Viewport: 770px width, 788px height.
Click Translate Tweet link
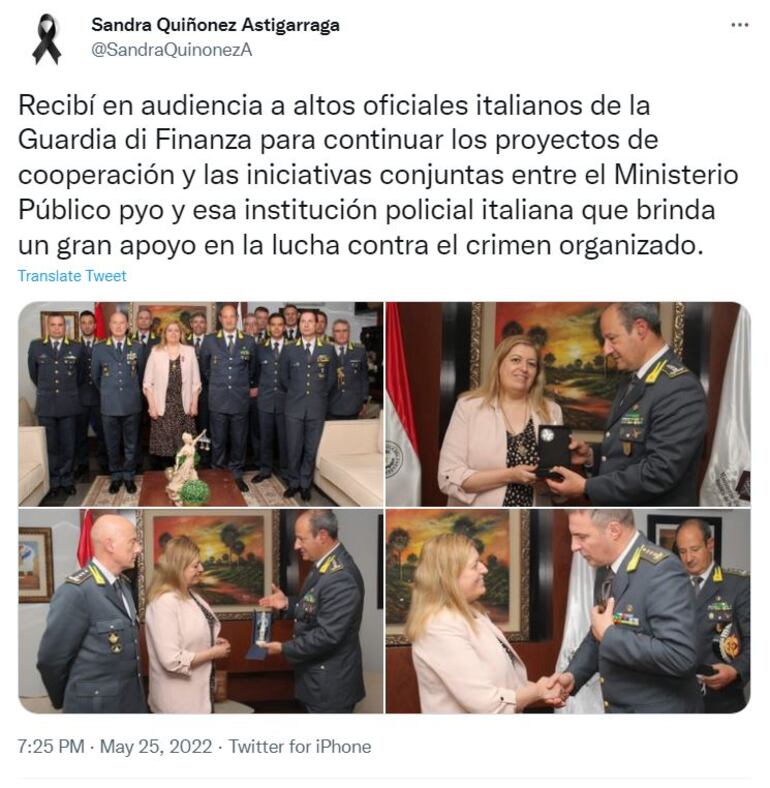72,276
